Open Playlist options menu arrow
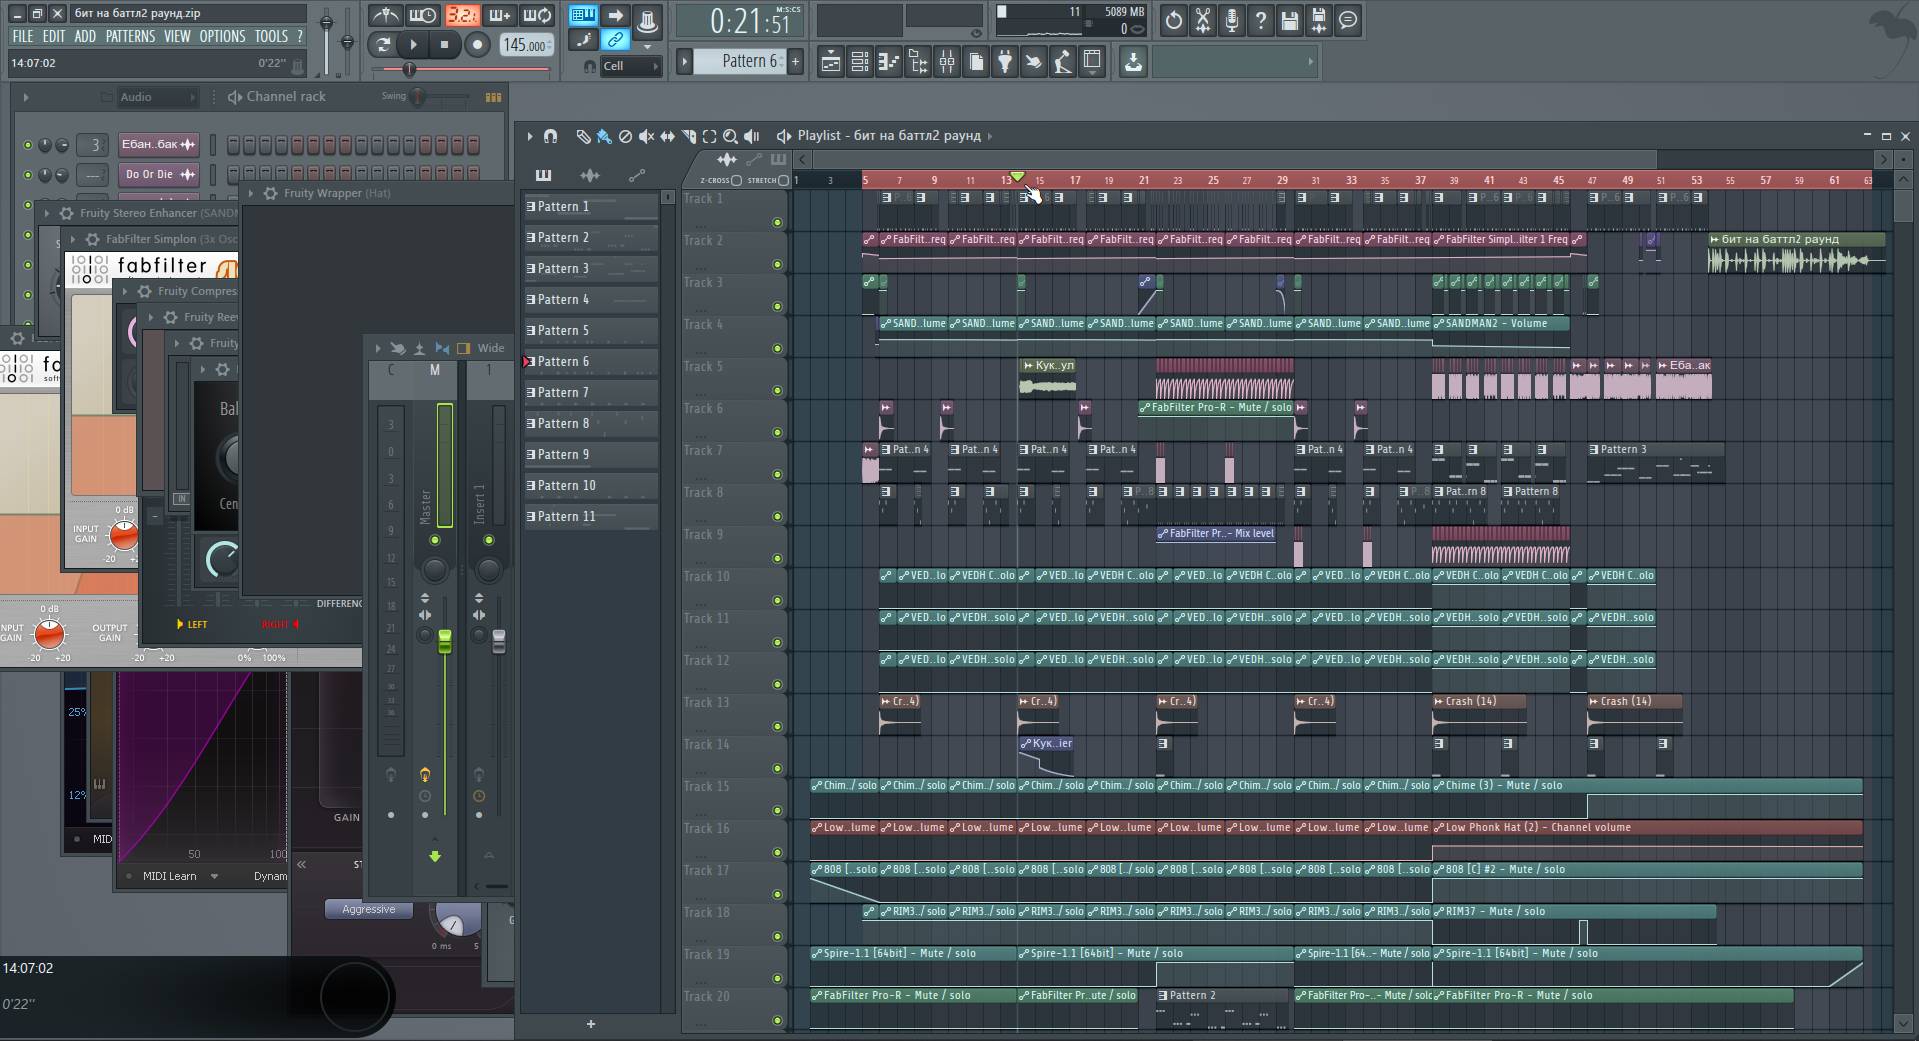 (x=530, y=136)
